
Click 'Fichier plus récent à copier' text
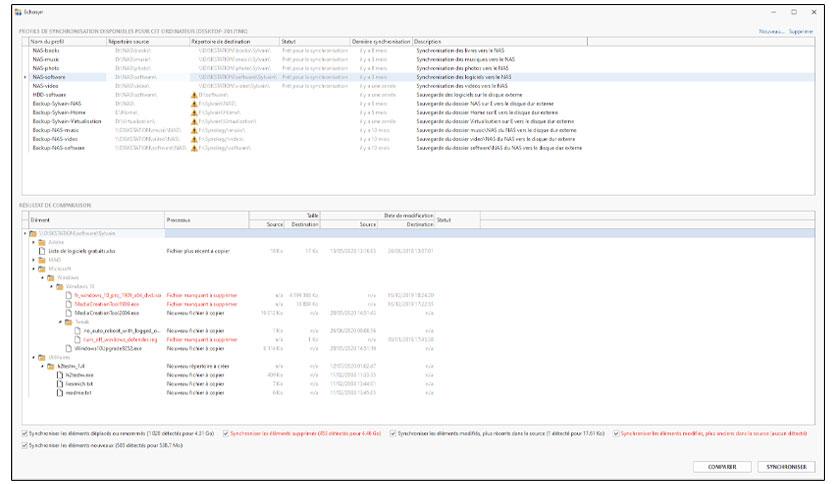point(198,251)
